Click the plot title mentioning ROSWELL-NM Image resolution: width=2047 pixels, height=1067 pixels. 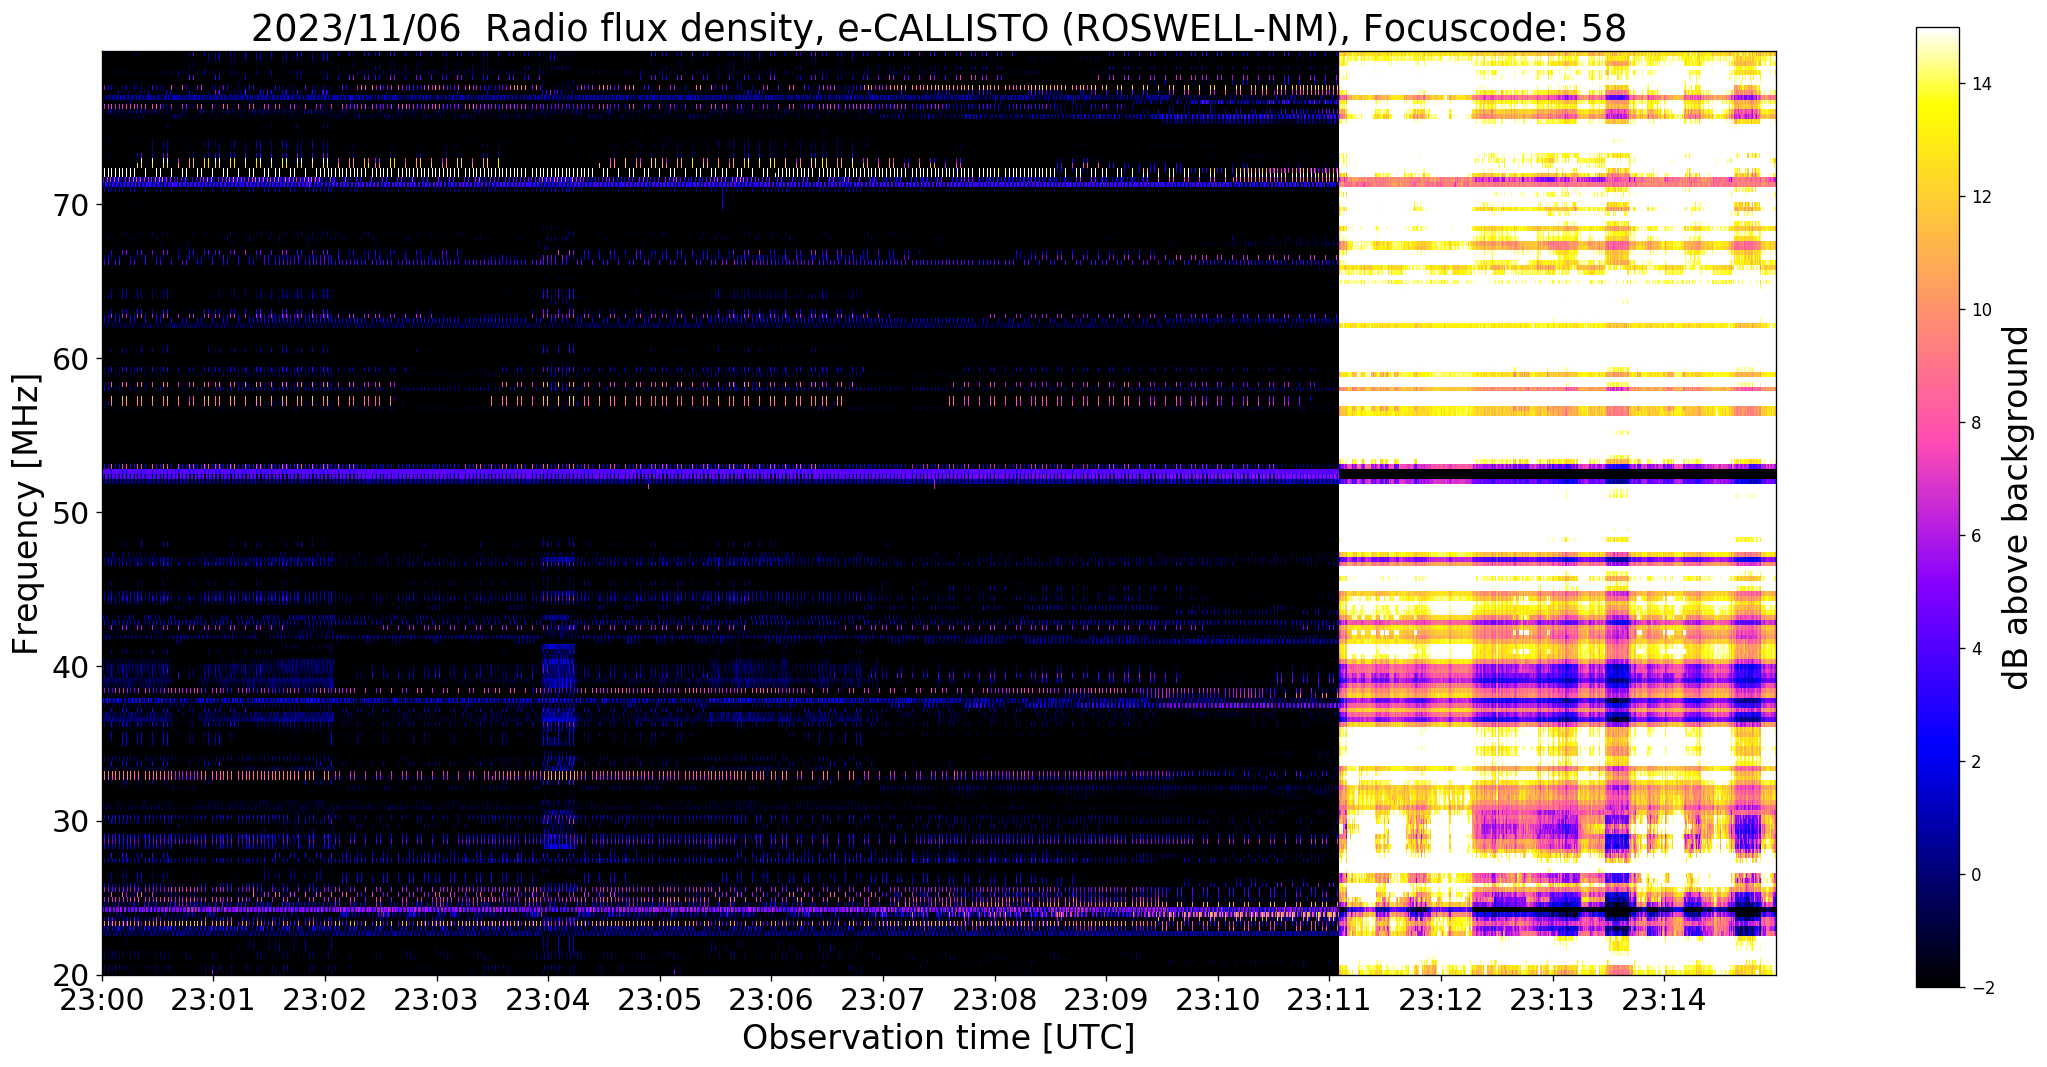939,27
